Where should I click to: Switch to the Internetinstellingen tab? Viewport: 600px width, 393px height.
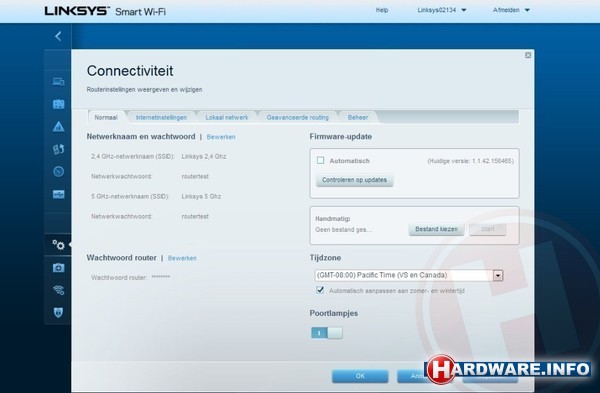pyautogui.click(x=161, y=117)
